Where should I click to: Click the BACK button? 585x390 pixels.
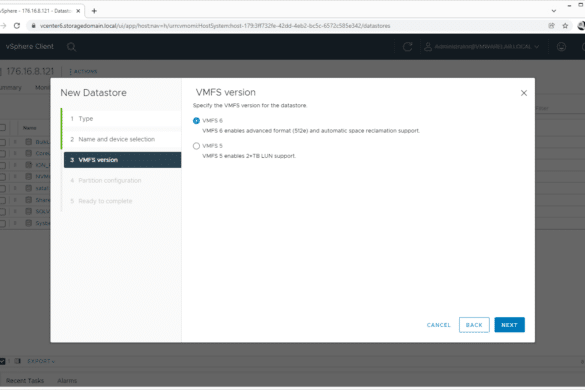[474, 325]
